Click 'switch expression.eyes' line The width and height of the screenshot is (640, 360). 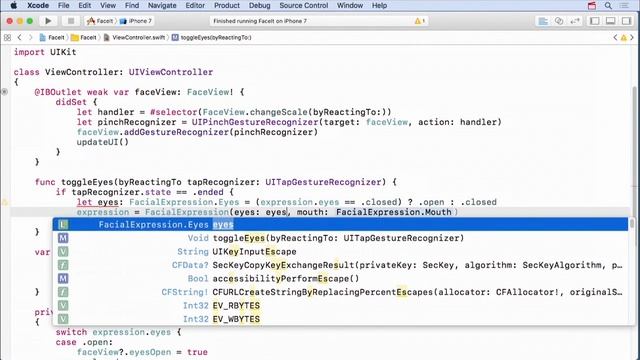point(118,332)
